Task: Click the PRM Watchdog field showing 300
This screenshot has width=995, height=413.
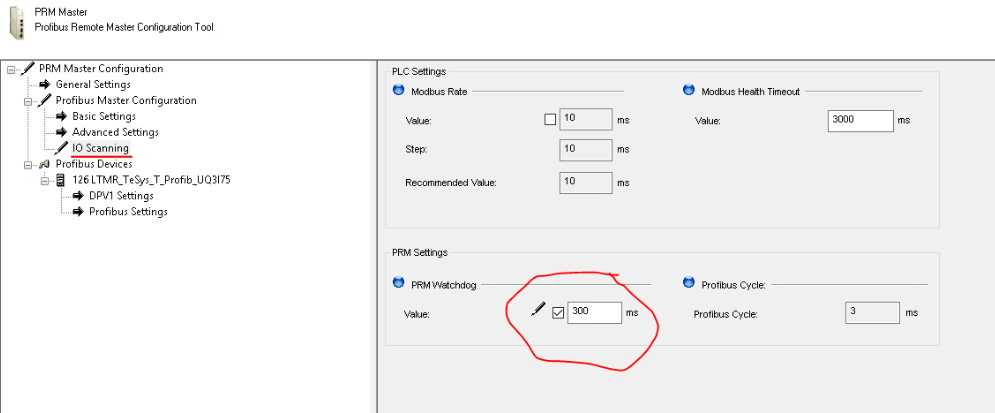Action: (595, 313)
